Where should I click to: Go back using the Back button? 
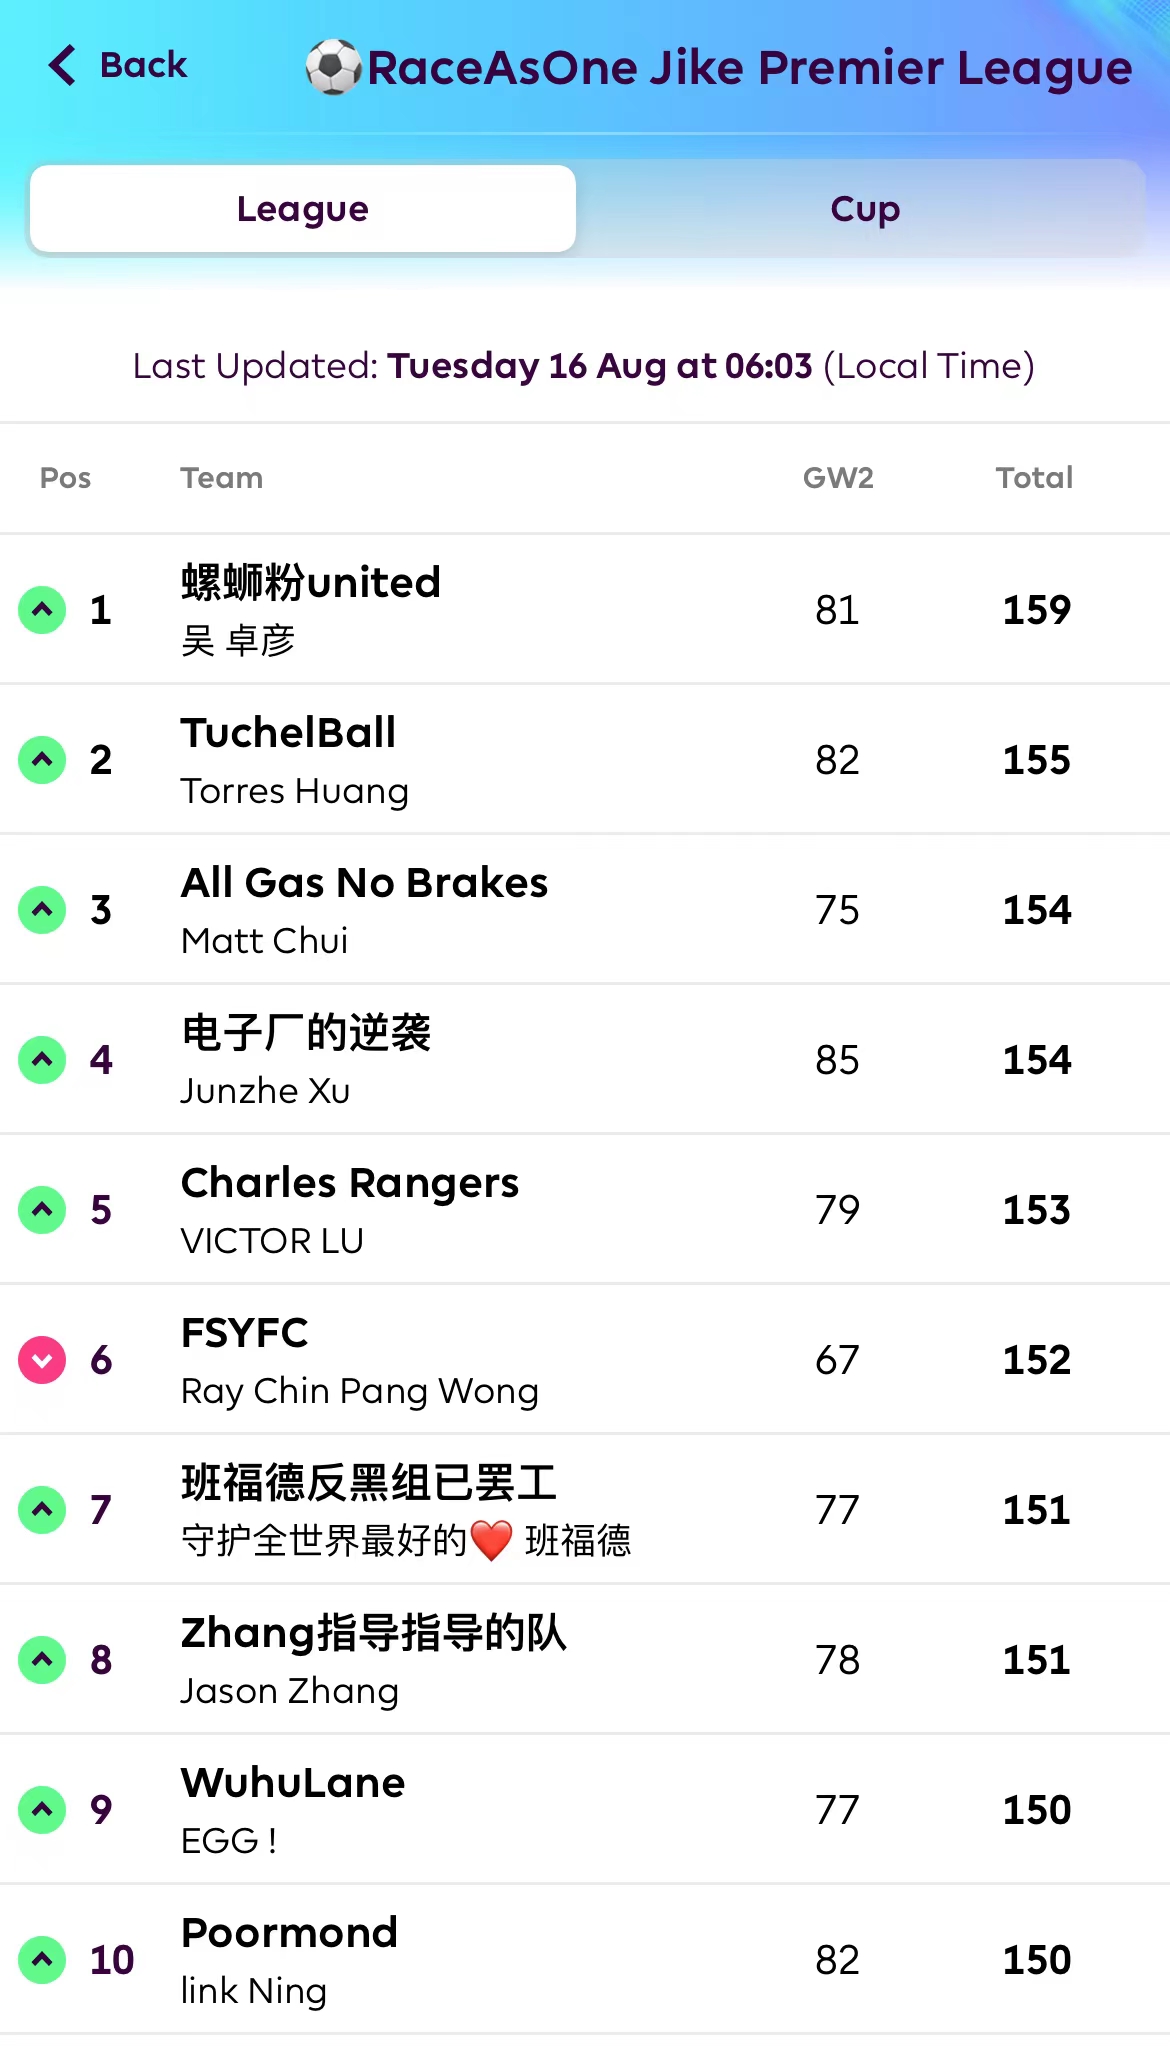click(x=143, y=65)
